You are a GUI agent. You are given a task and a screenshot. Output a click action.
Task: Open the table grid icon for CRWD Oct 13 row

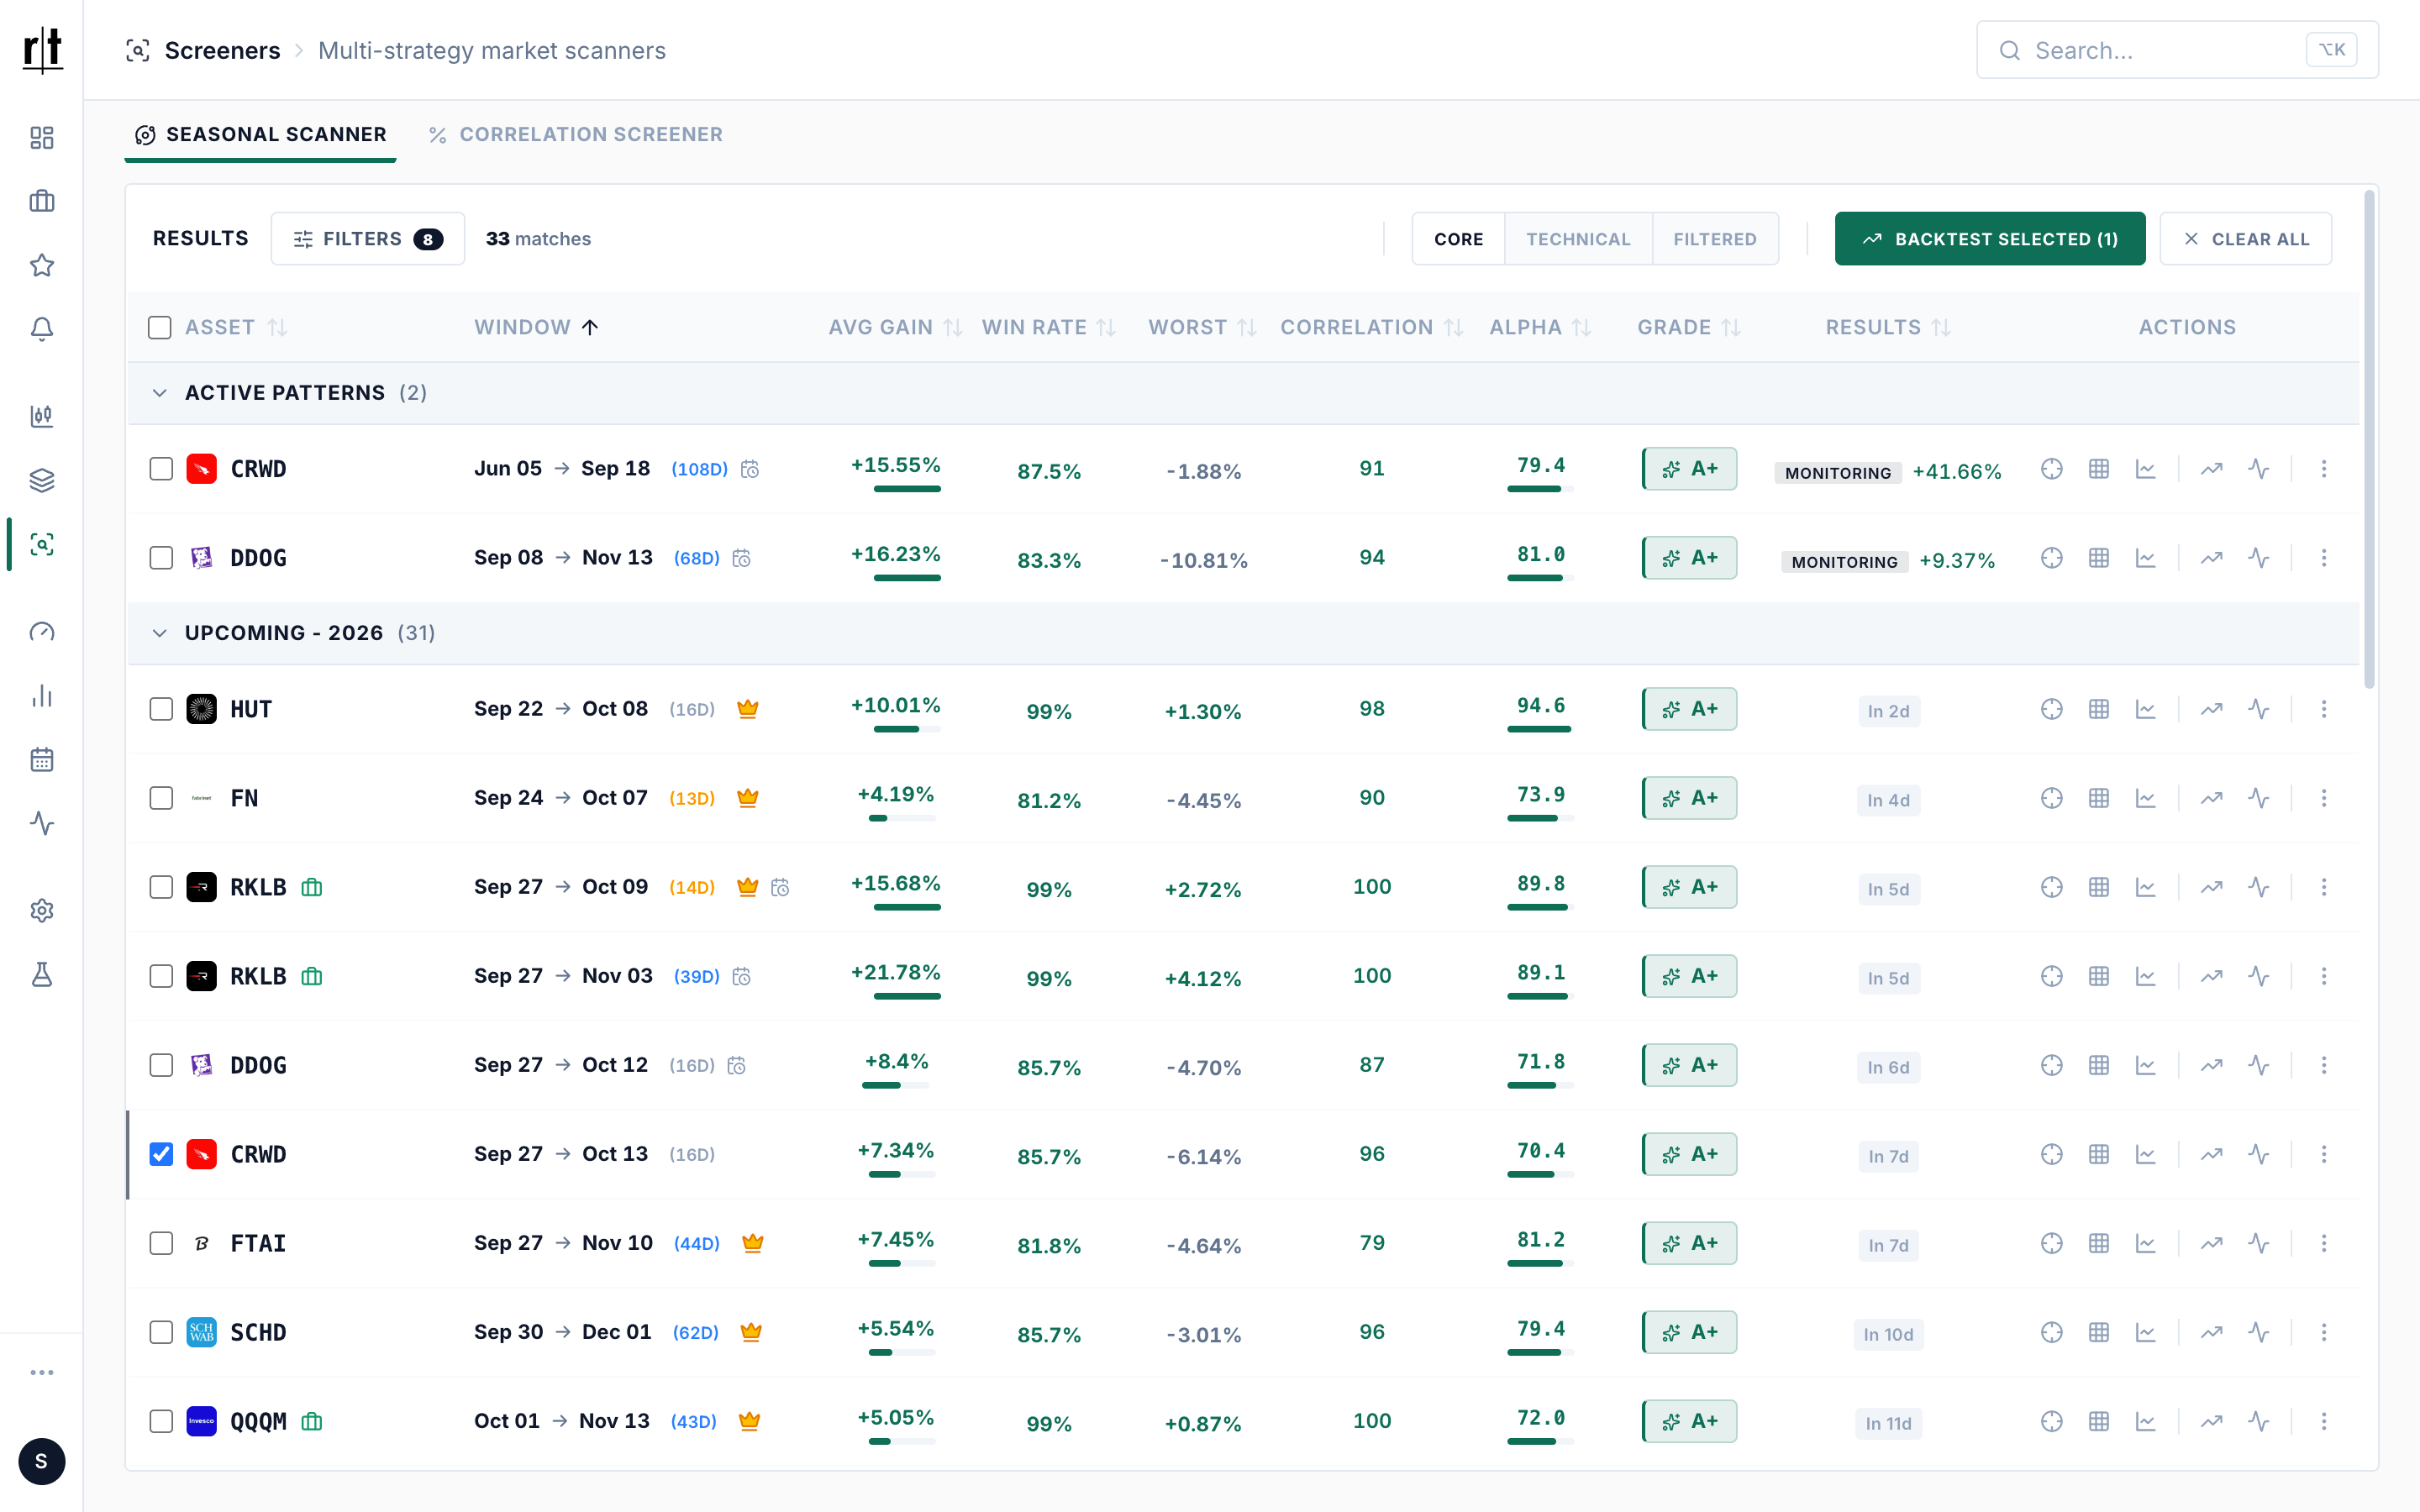(2099, 1154)
